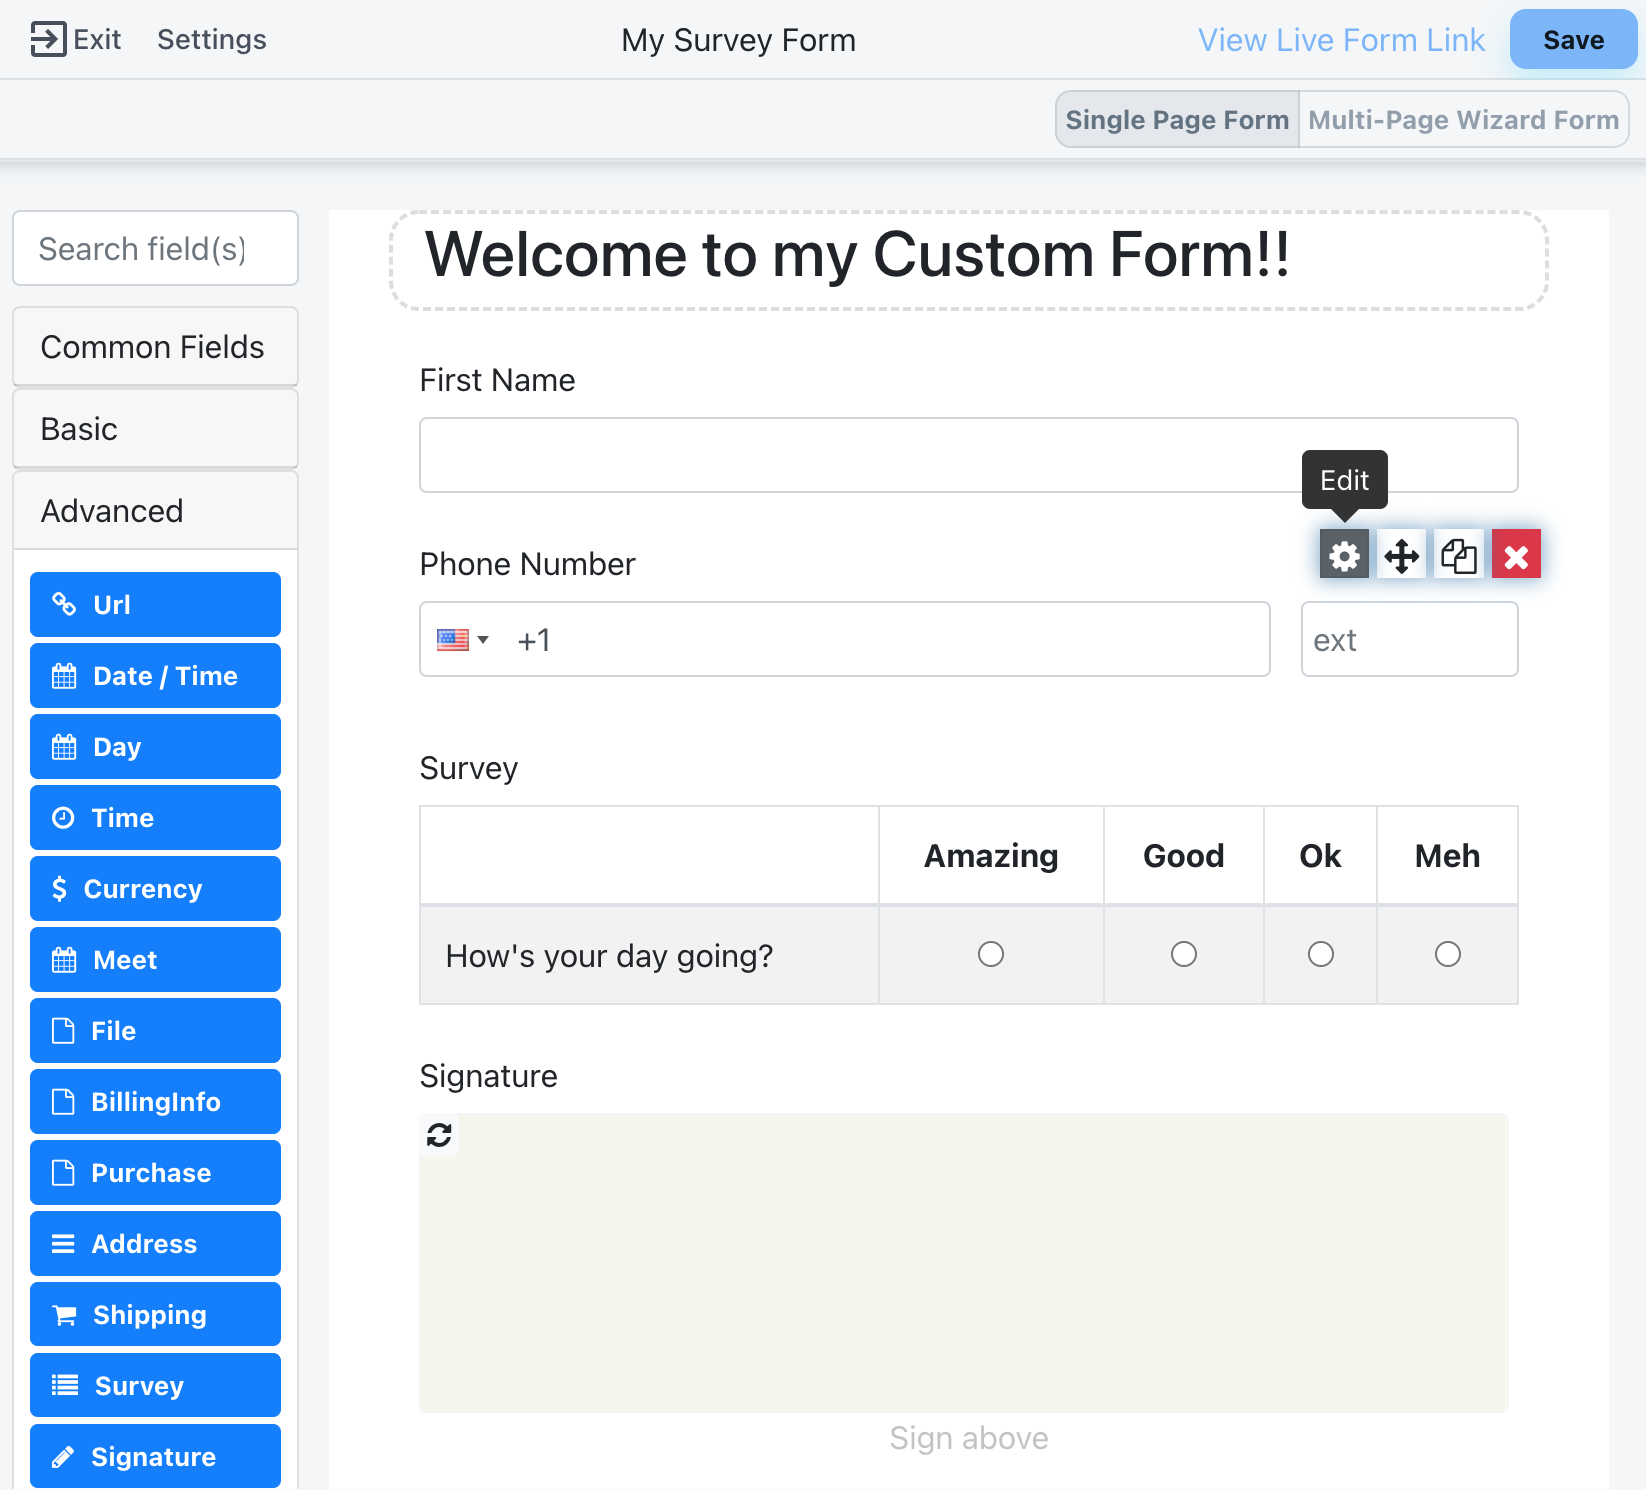The height and width of the screenshot is (1490, 1646).
Task: Add a Signature field from sidebar
Action: 155,1456
